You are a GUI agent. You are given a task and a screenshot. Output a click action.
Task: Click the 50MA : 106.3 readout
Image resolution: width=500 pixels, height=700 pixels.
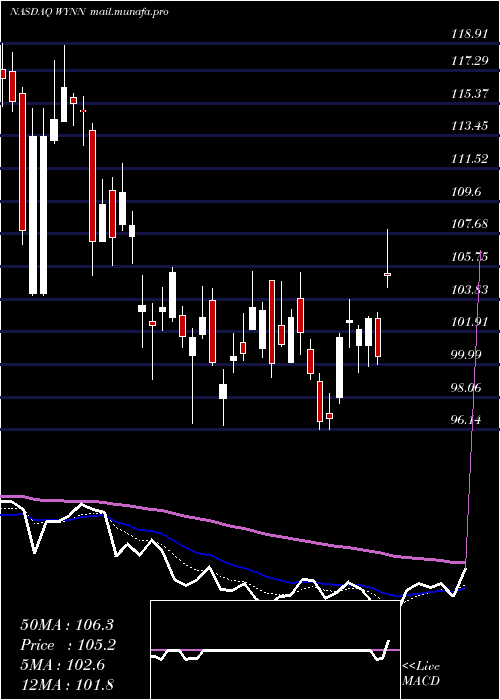pos(67,625)
